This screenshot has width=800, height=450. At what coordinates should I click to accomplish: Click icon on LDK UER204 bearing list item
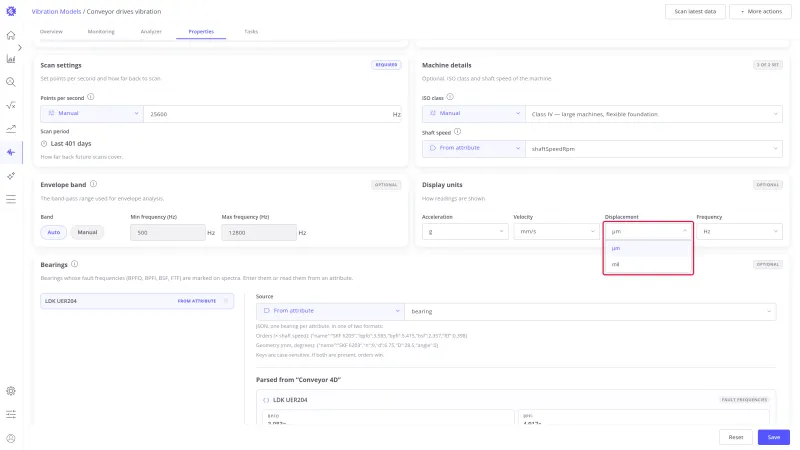tap(226, 301)
